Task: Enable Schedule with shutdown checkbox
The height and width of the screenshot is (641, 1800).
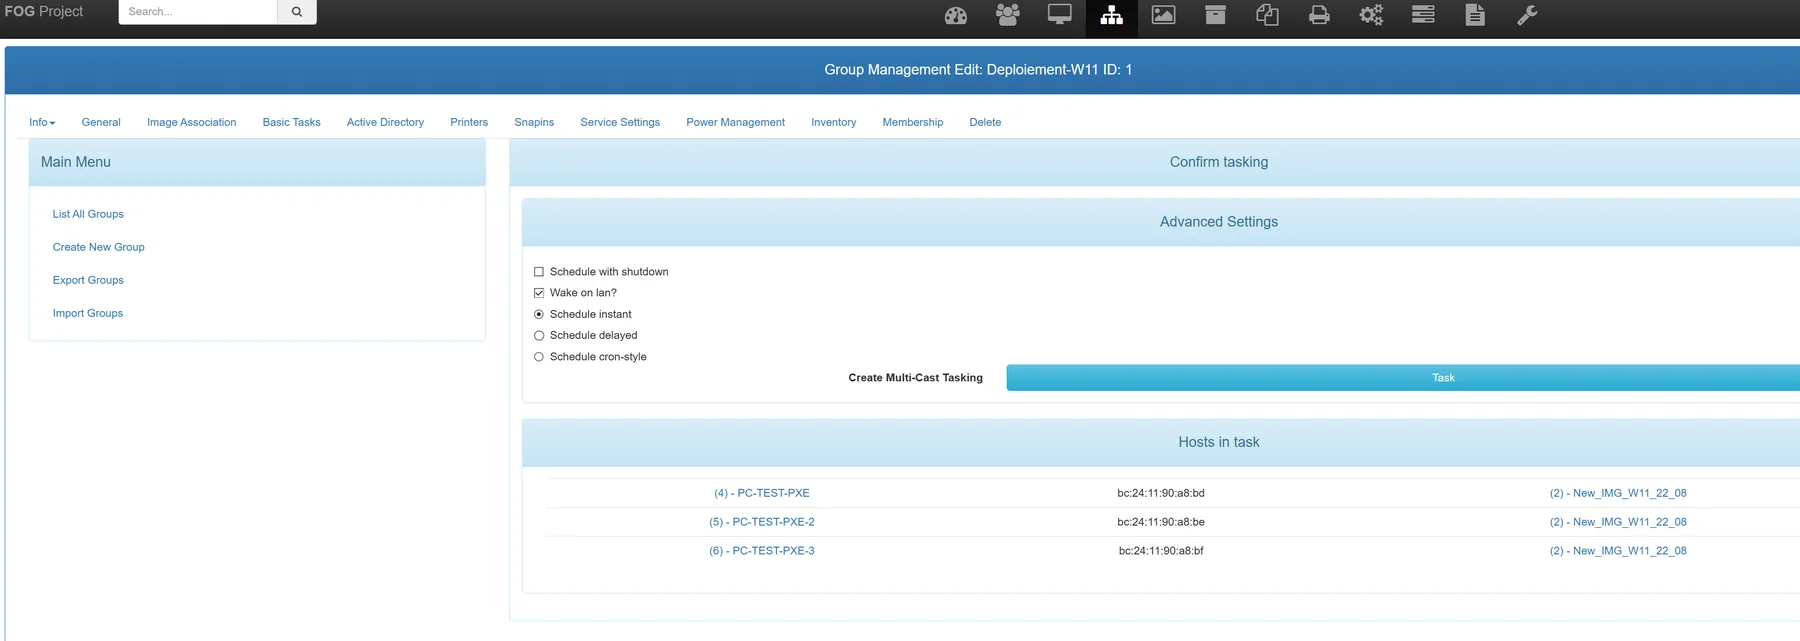Action: click(x=539, y=272)
